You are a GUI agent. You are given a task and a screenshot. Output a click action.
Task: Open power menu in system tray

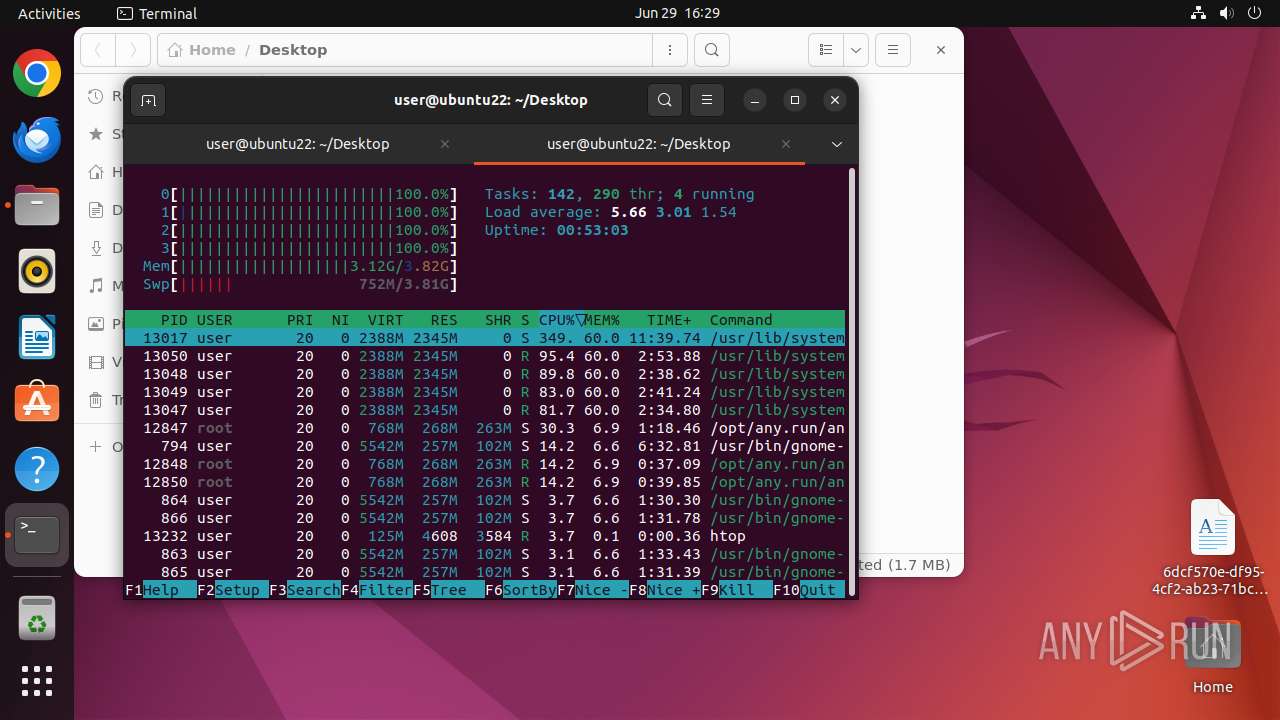coord(1254,13)
